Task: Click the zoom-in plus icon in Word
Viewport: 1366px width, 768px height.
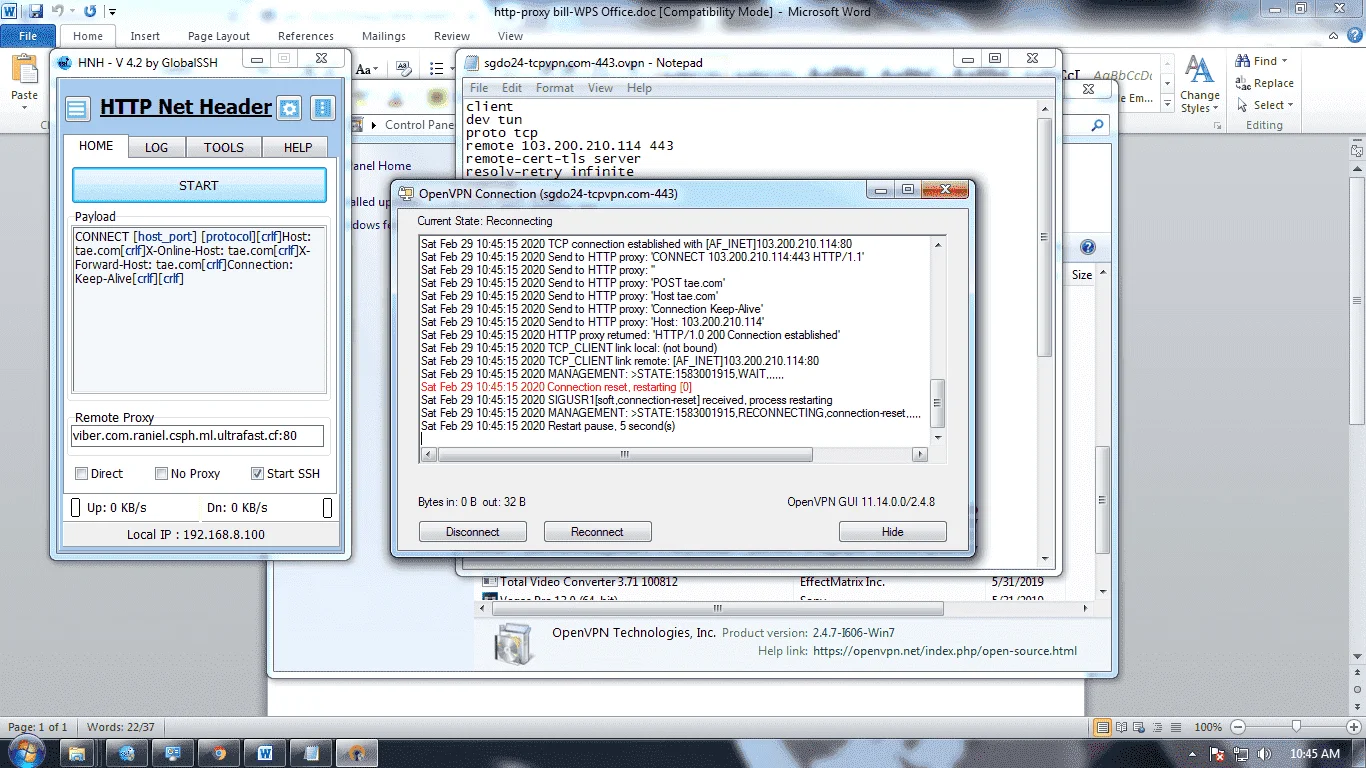Action: [x=1353, y=727]
